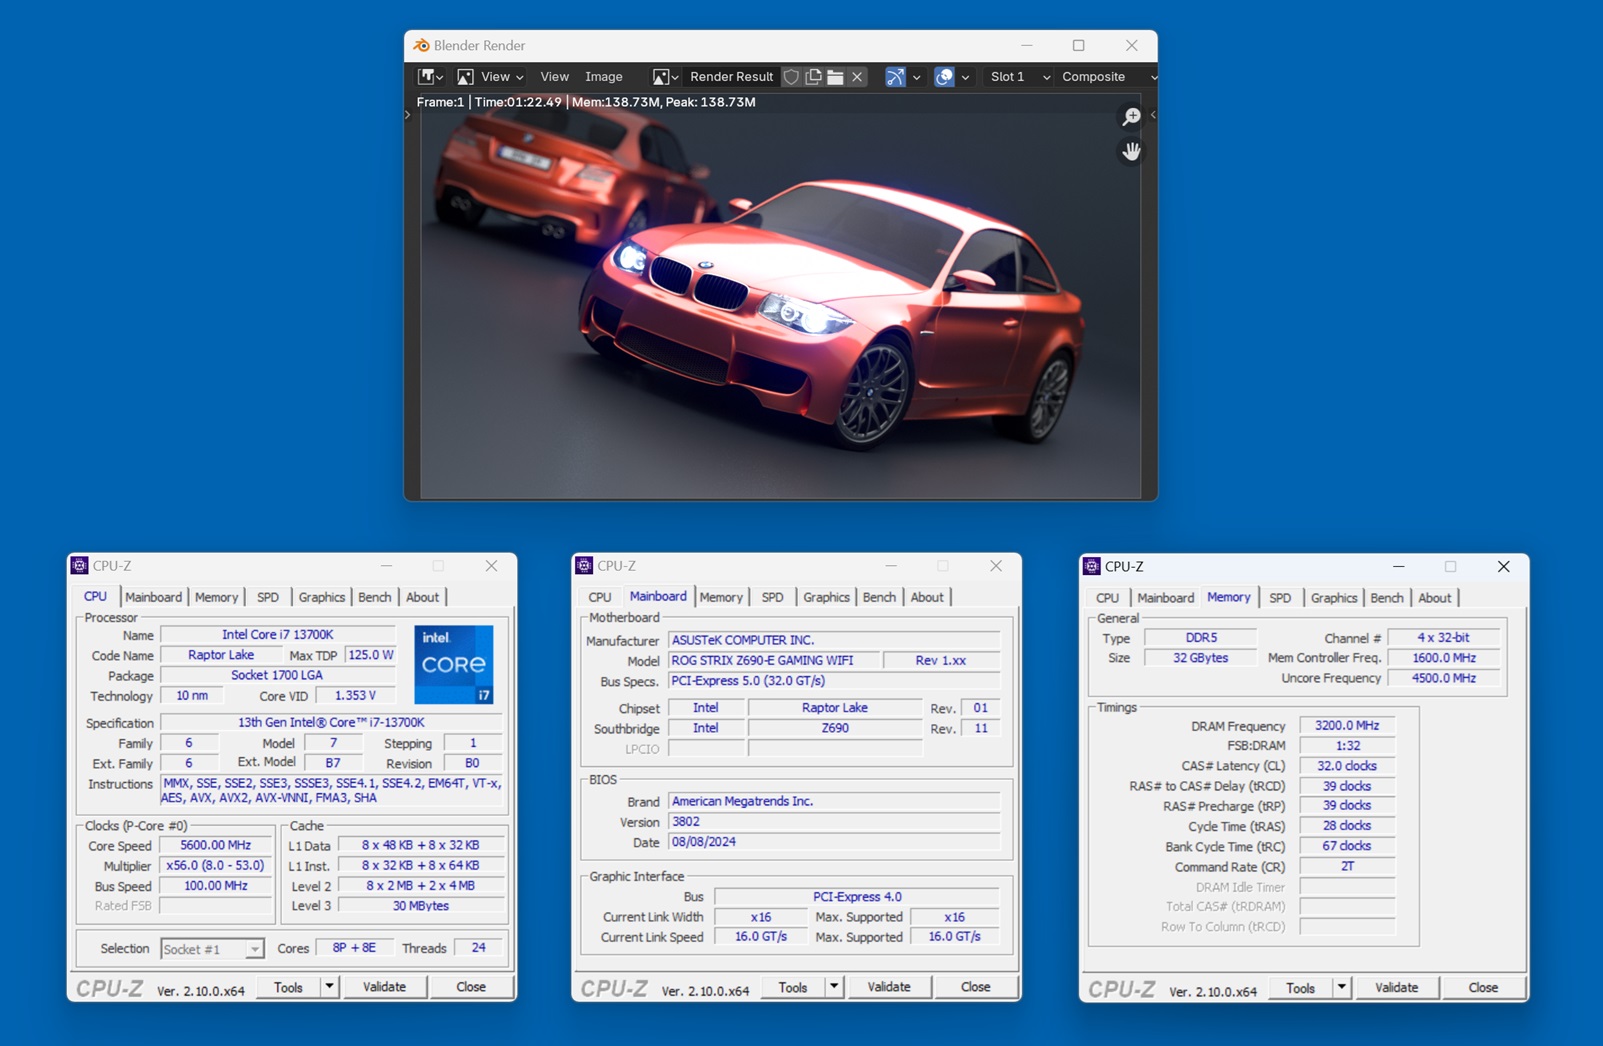Click the 'Intel Core i7 13700K' name field
This screenshot has width=1603, height=1046.
[x=278, y=635]
